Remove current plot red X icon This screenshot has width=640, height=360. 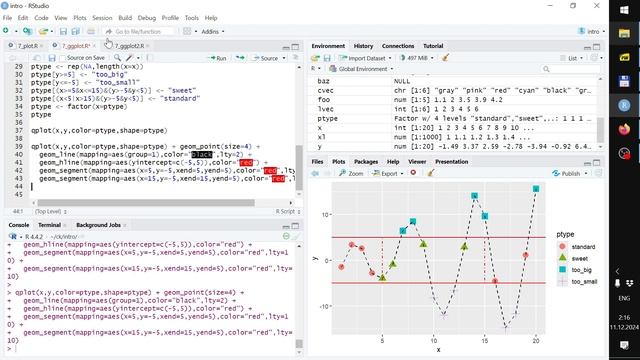click(413, 173)
